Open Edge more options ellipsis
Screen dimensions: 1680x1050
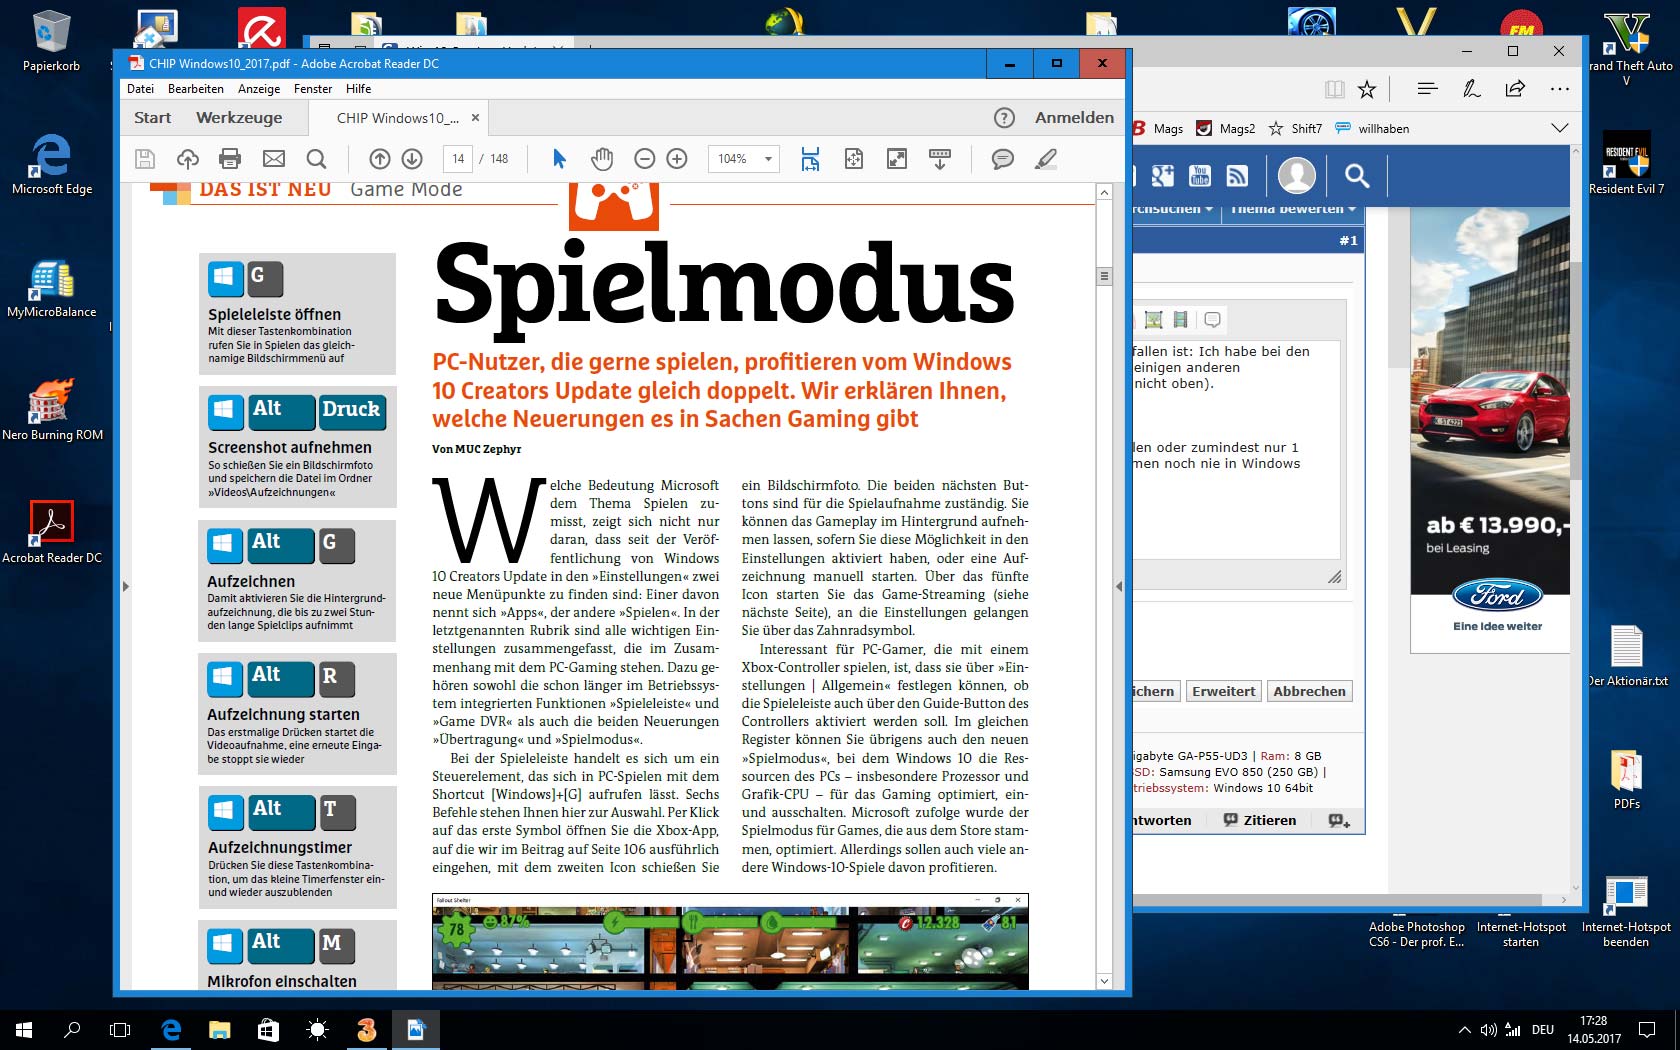click(1559, 89)
